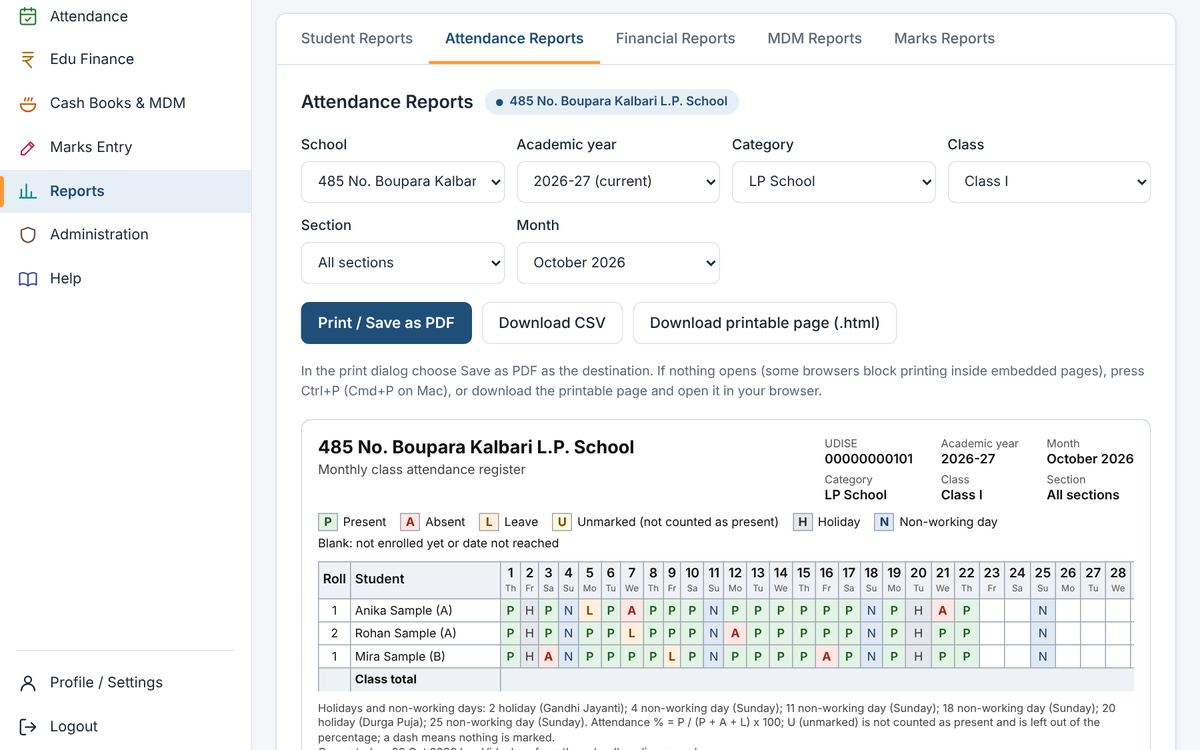Click the bowl icon beside Cash Books & MDM
1200x750 pixels.
(28, 103)
